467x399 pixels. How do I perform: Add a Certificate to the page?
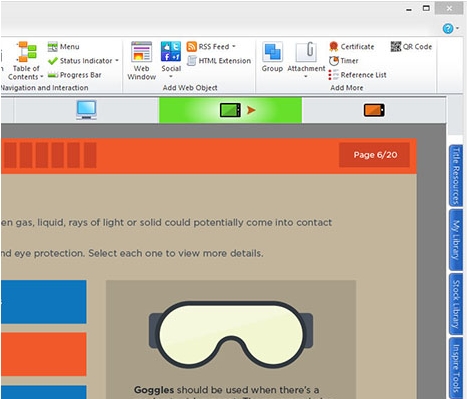[x=352, y=47]
